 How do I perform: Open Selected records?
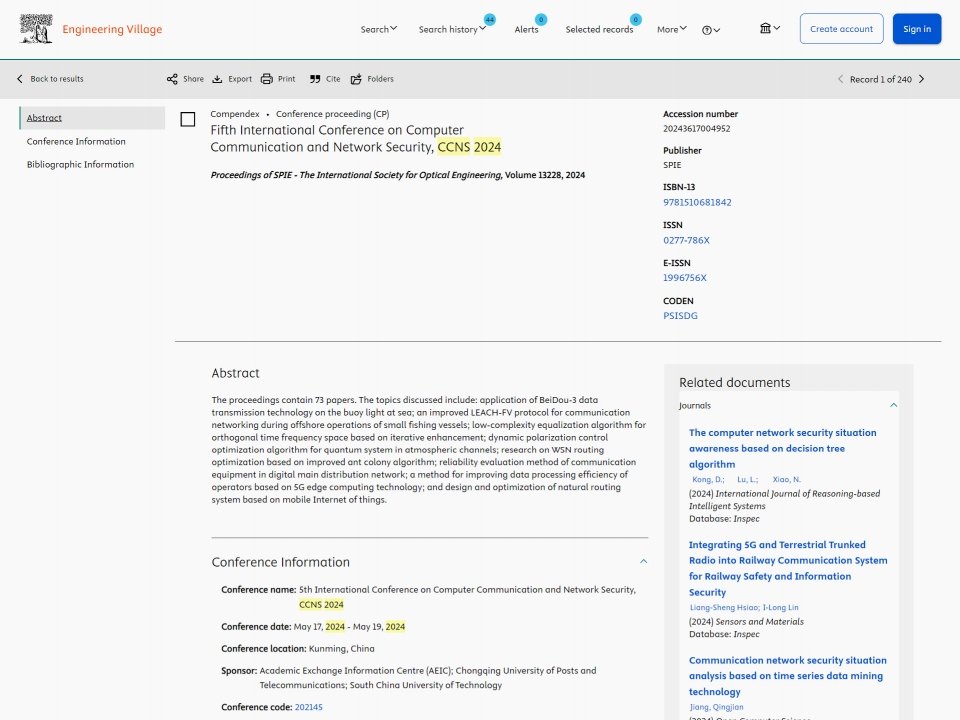[x=599, y=29]
